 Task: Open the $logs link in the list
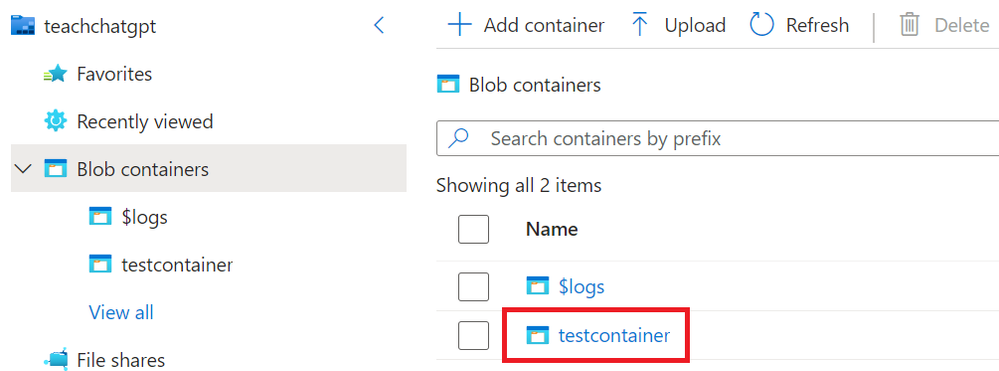(582, 287)
